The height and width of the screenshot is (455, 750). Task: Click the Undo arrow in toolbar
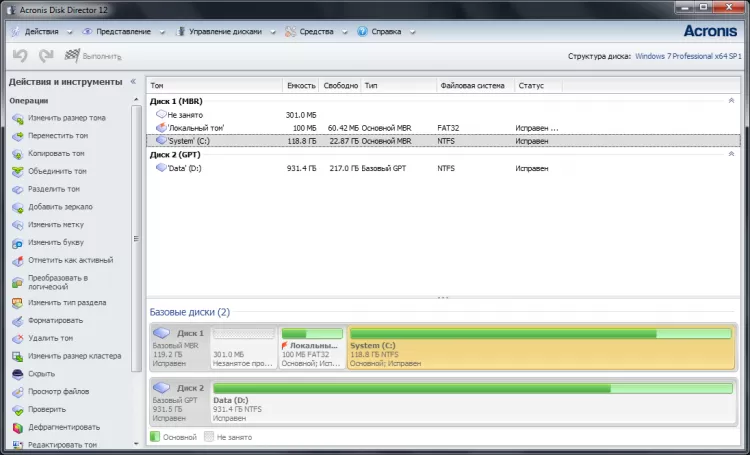click(20, 56)
